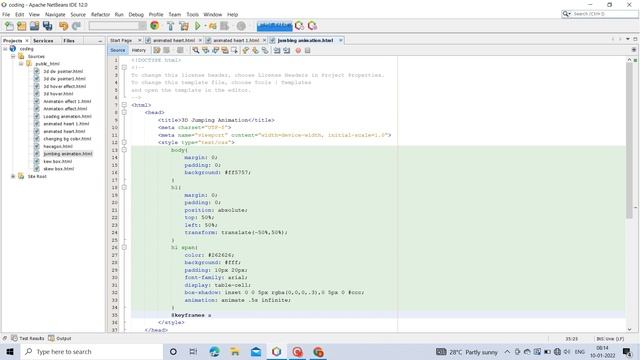
Task: Click the Clean and Build icon
Action: point(184,26)
